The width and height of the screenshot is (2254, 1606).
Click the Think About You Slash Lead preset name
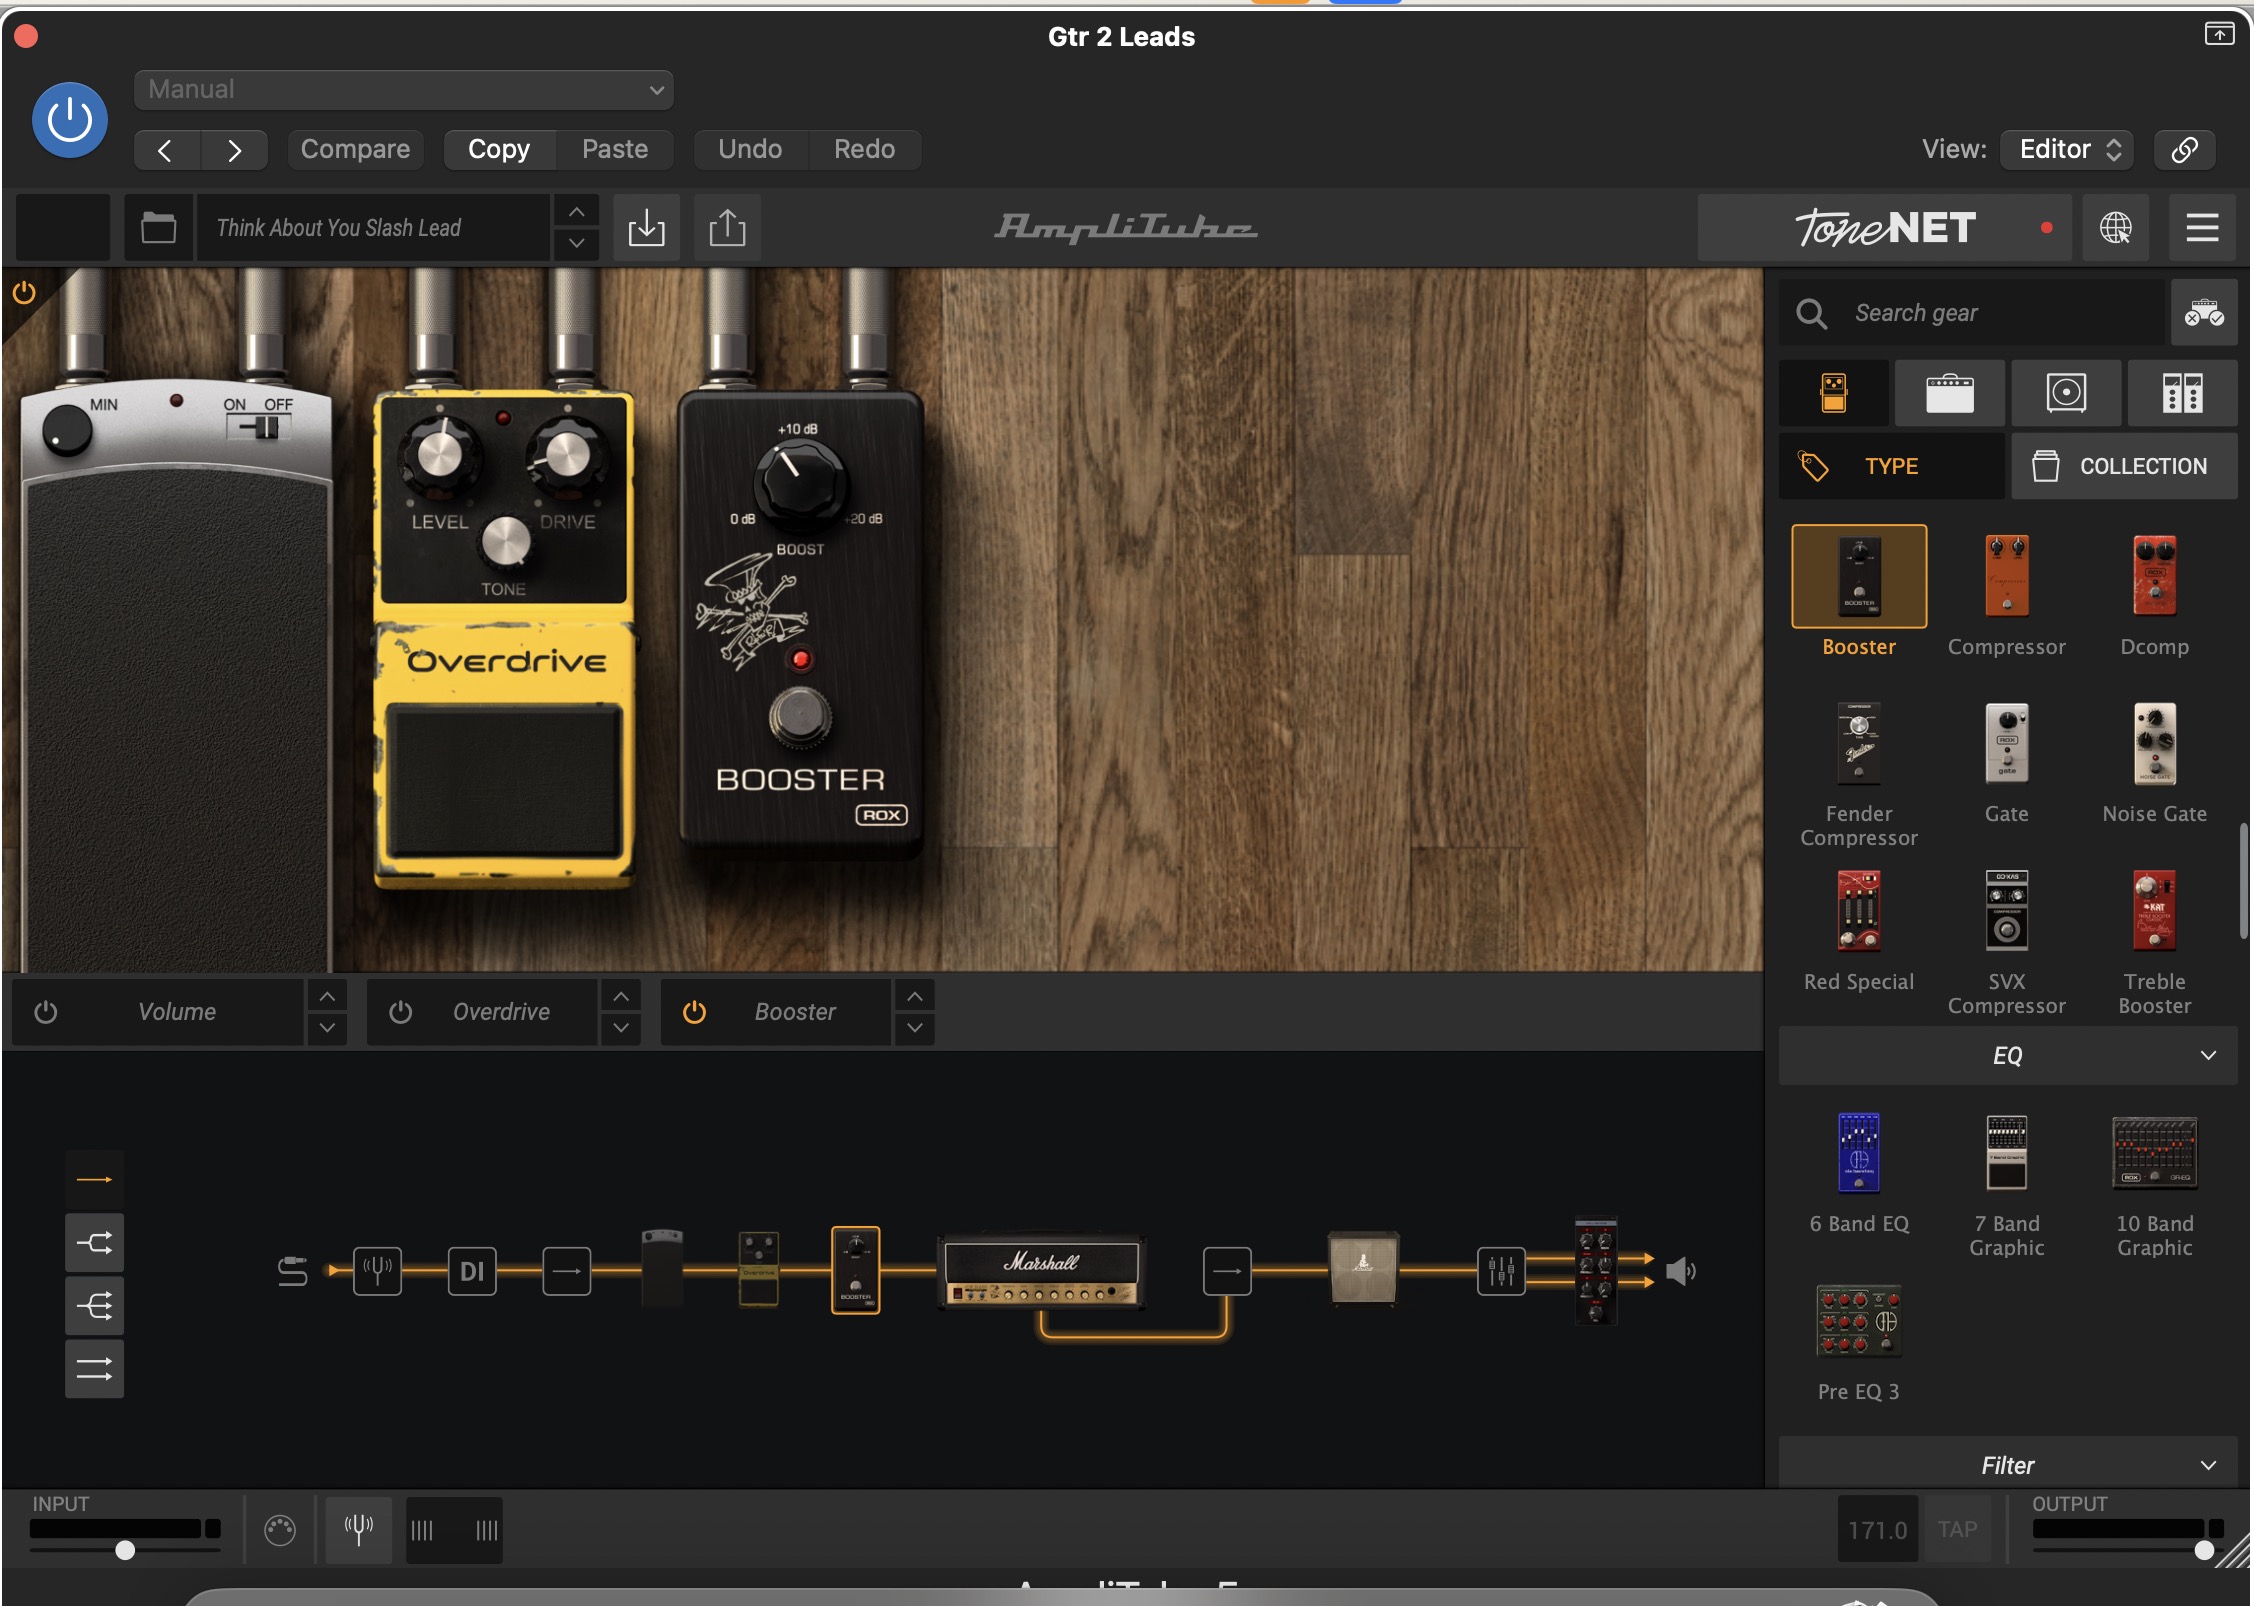[x=372, y=228]
